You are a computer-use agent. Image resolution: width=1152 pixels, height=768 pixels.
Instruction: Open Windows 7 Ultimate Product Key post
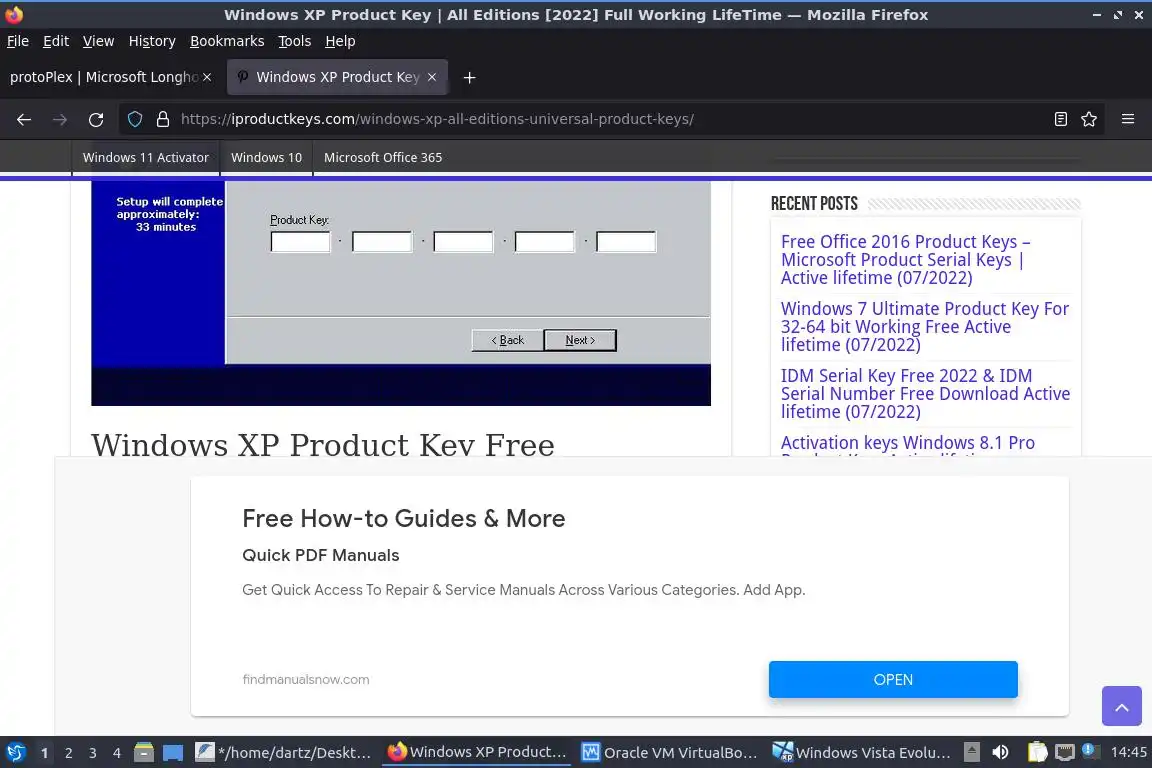click(924, 326)
